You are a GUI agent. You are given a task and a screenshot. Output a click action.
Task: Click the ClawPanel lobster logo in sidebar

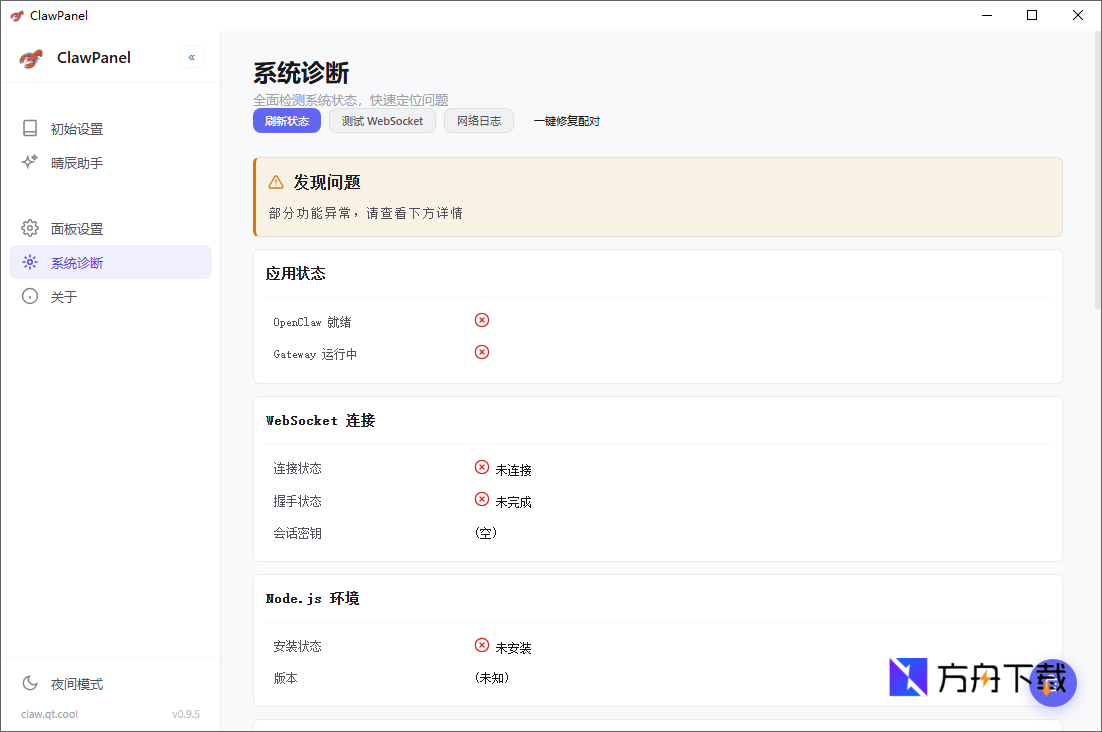click(31, 58)
